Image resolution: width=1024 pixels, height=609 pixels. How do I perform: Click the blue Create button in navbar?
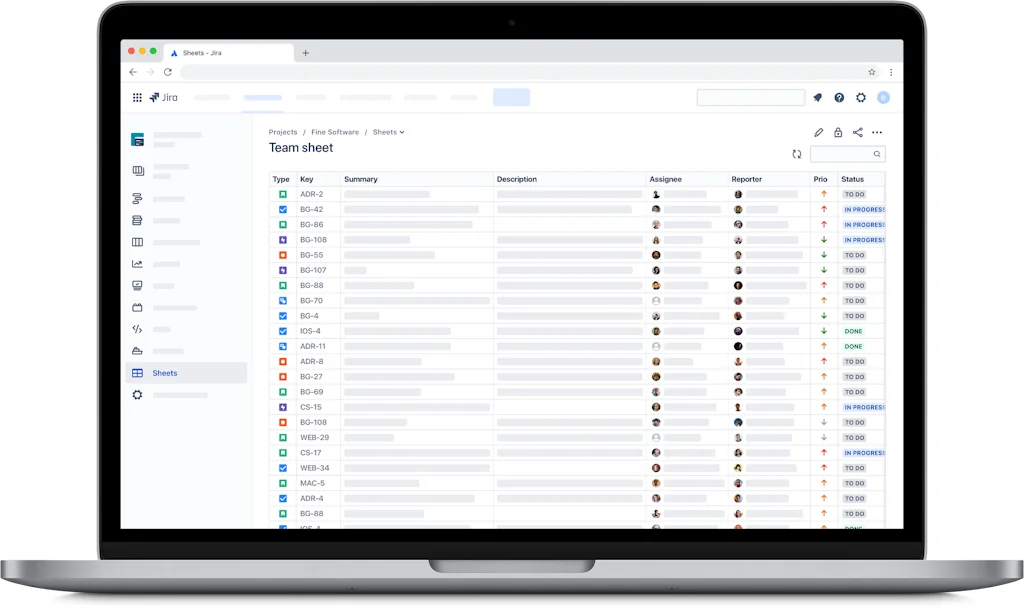[511, 98]
